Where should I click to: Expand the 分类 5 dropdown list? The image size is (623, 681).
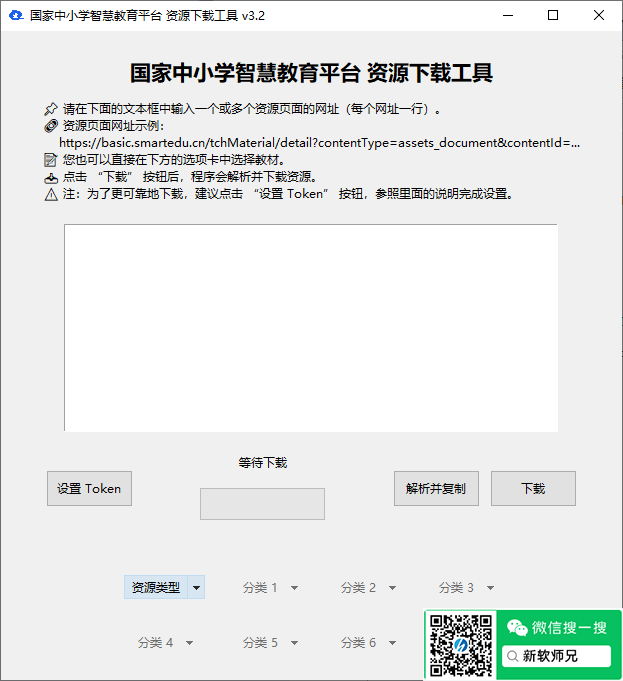click(x=270, y=643)
